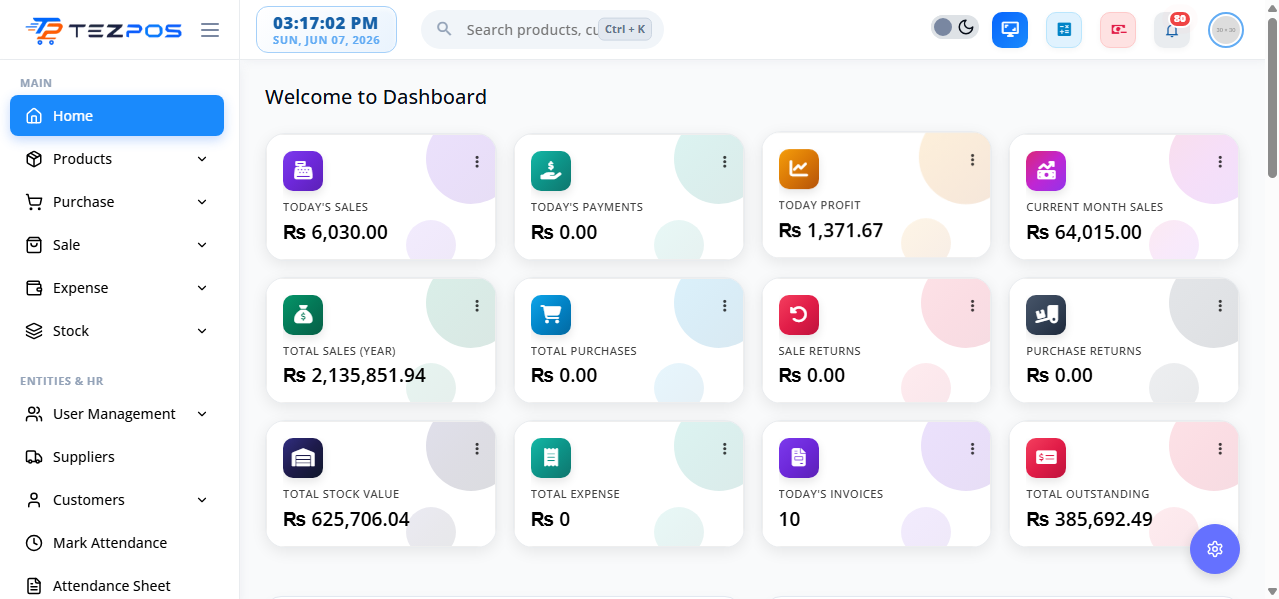Open the Customers sidebar entry
1279x599 pixels.
[117, 500]
